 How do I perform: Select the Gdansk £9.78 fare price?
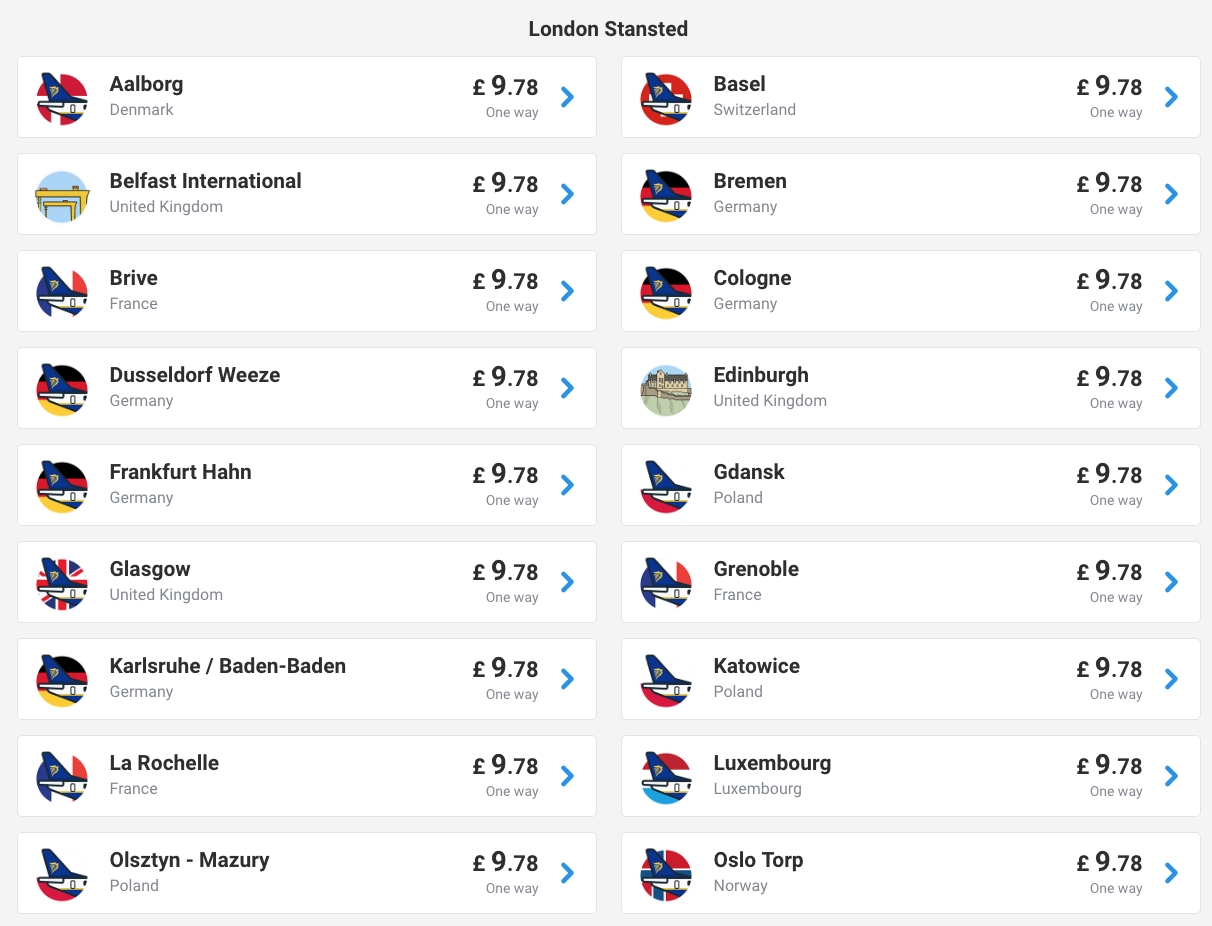tap(1109, 474)
